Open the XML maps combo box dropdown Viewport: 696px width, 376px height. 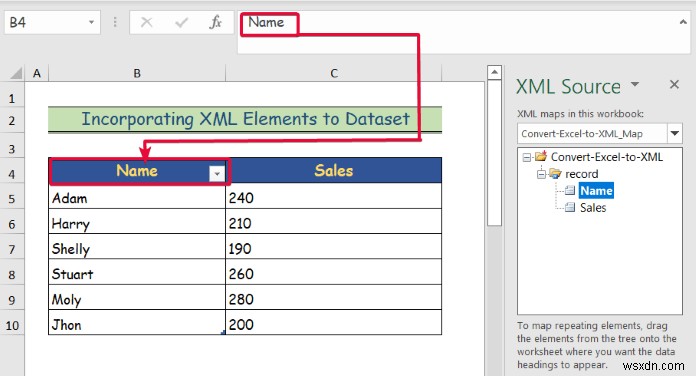[675, 133]
